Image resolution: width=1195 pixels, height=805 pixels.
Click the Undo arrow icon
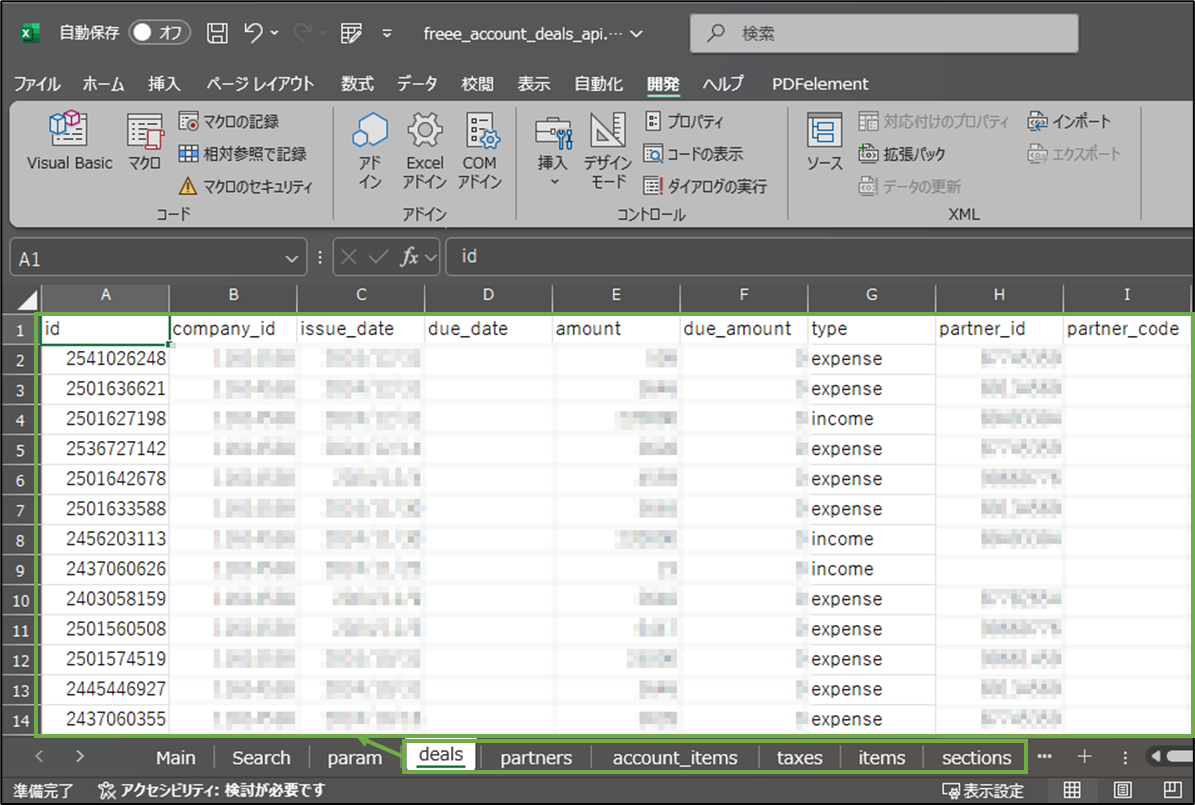pos(253,33)
